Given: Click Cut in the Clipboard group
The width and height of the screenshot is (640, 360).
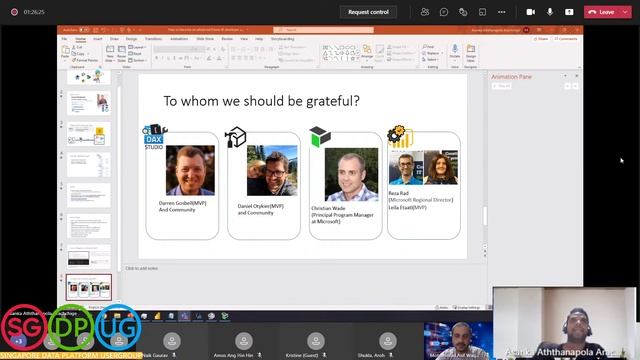Looking at the screenshot, I should pyautogui.click(x=77, y=47).
